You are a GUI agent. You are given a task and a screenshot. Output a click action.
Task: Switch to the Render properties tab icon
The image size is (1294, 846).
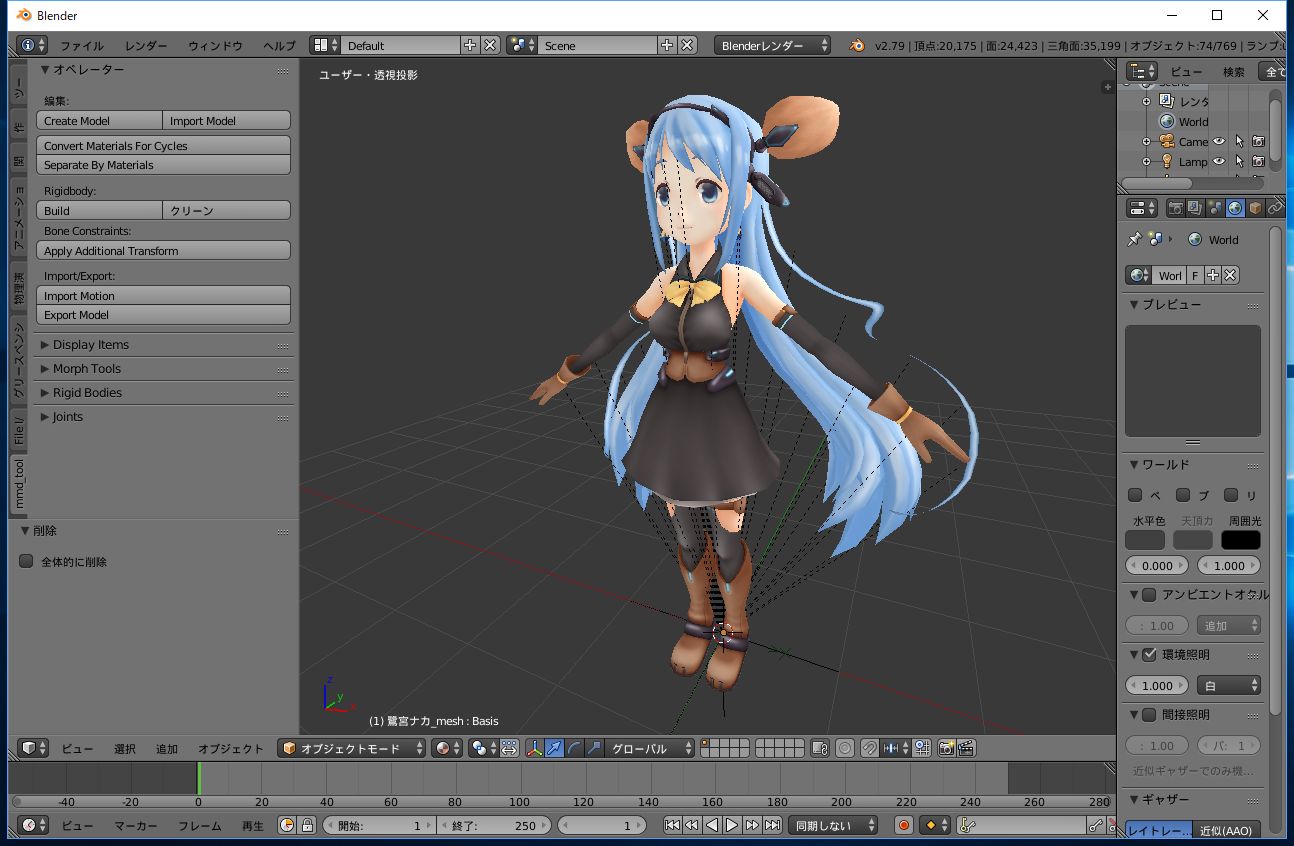click(x=1176, y=208)
